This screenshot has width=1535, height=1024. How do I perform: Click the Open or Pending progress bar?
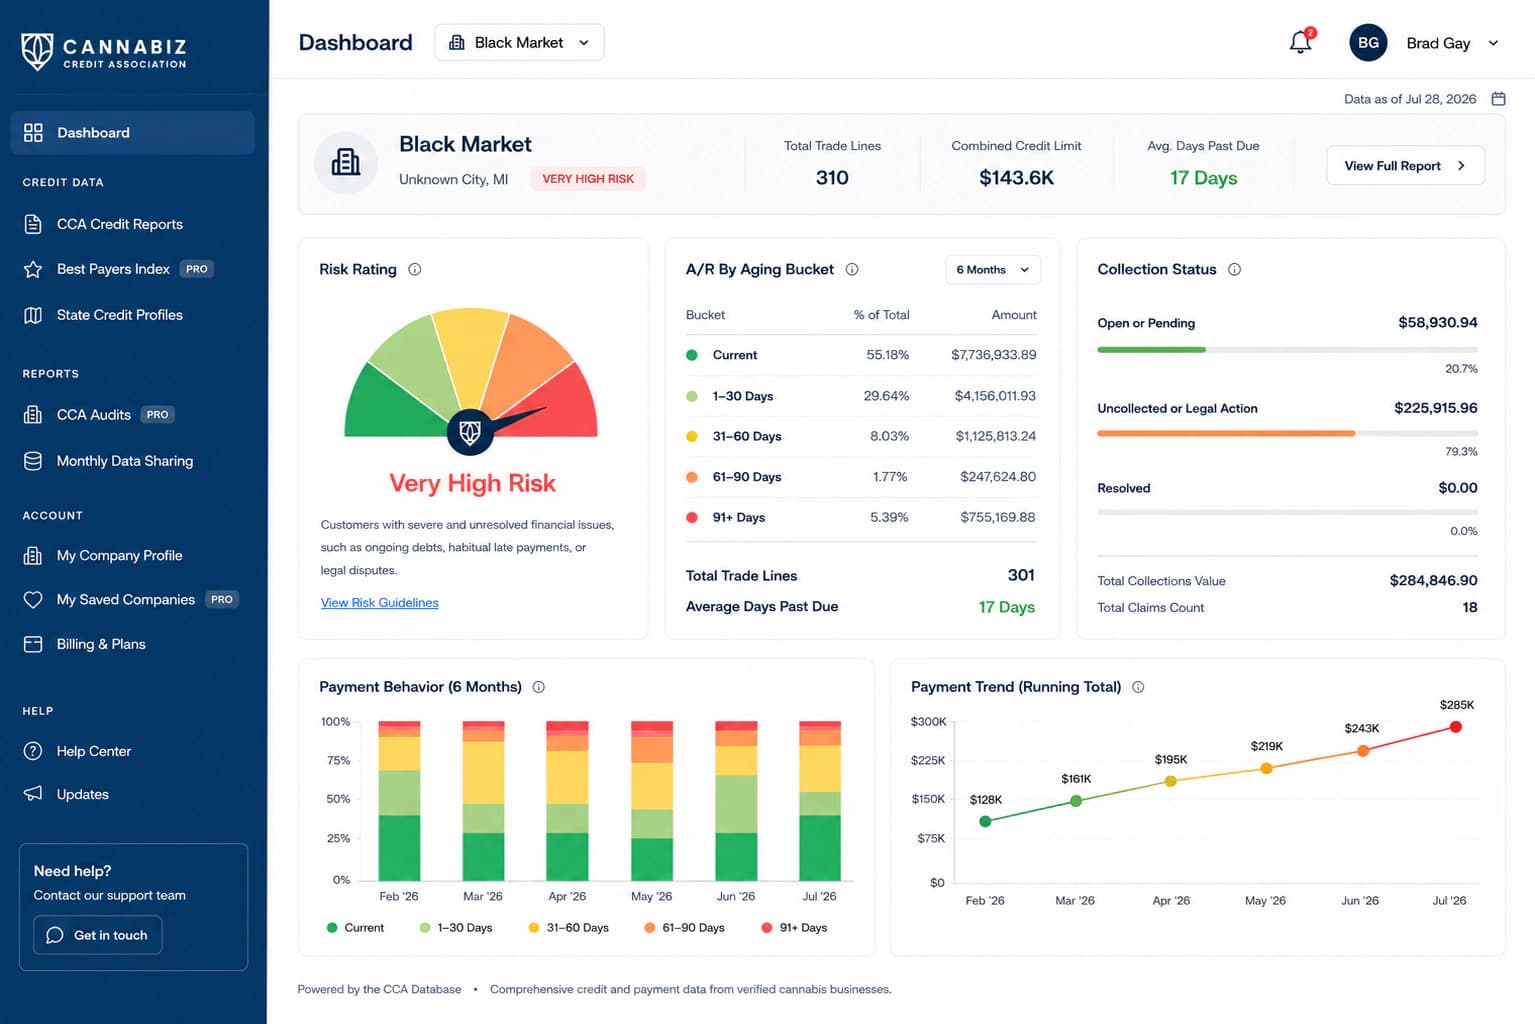(x=1287, y=350)
